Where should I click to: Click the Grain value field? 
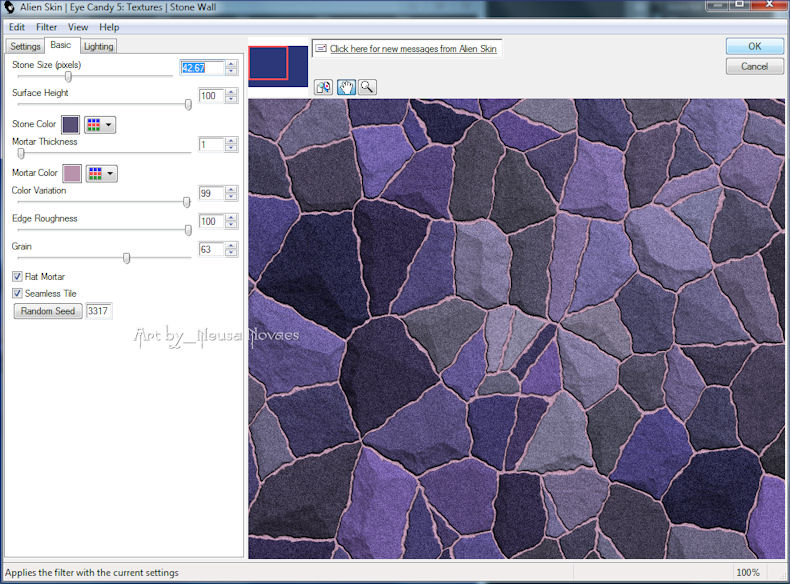(x=211, y=249)
